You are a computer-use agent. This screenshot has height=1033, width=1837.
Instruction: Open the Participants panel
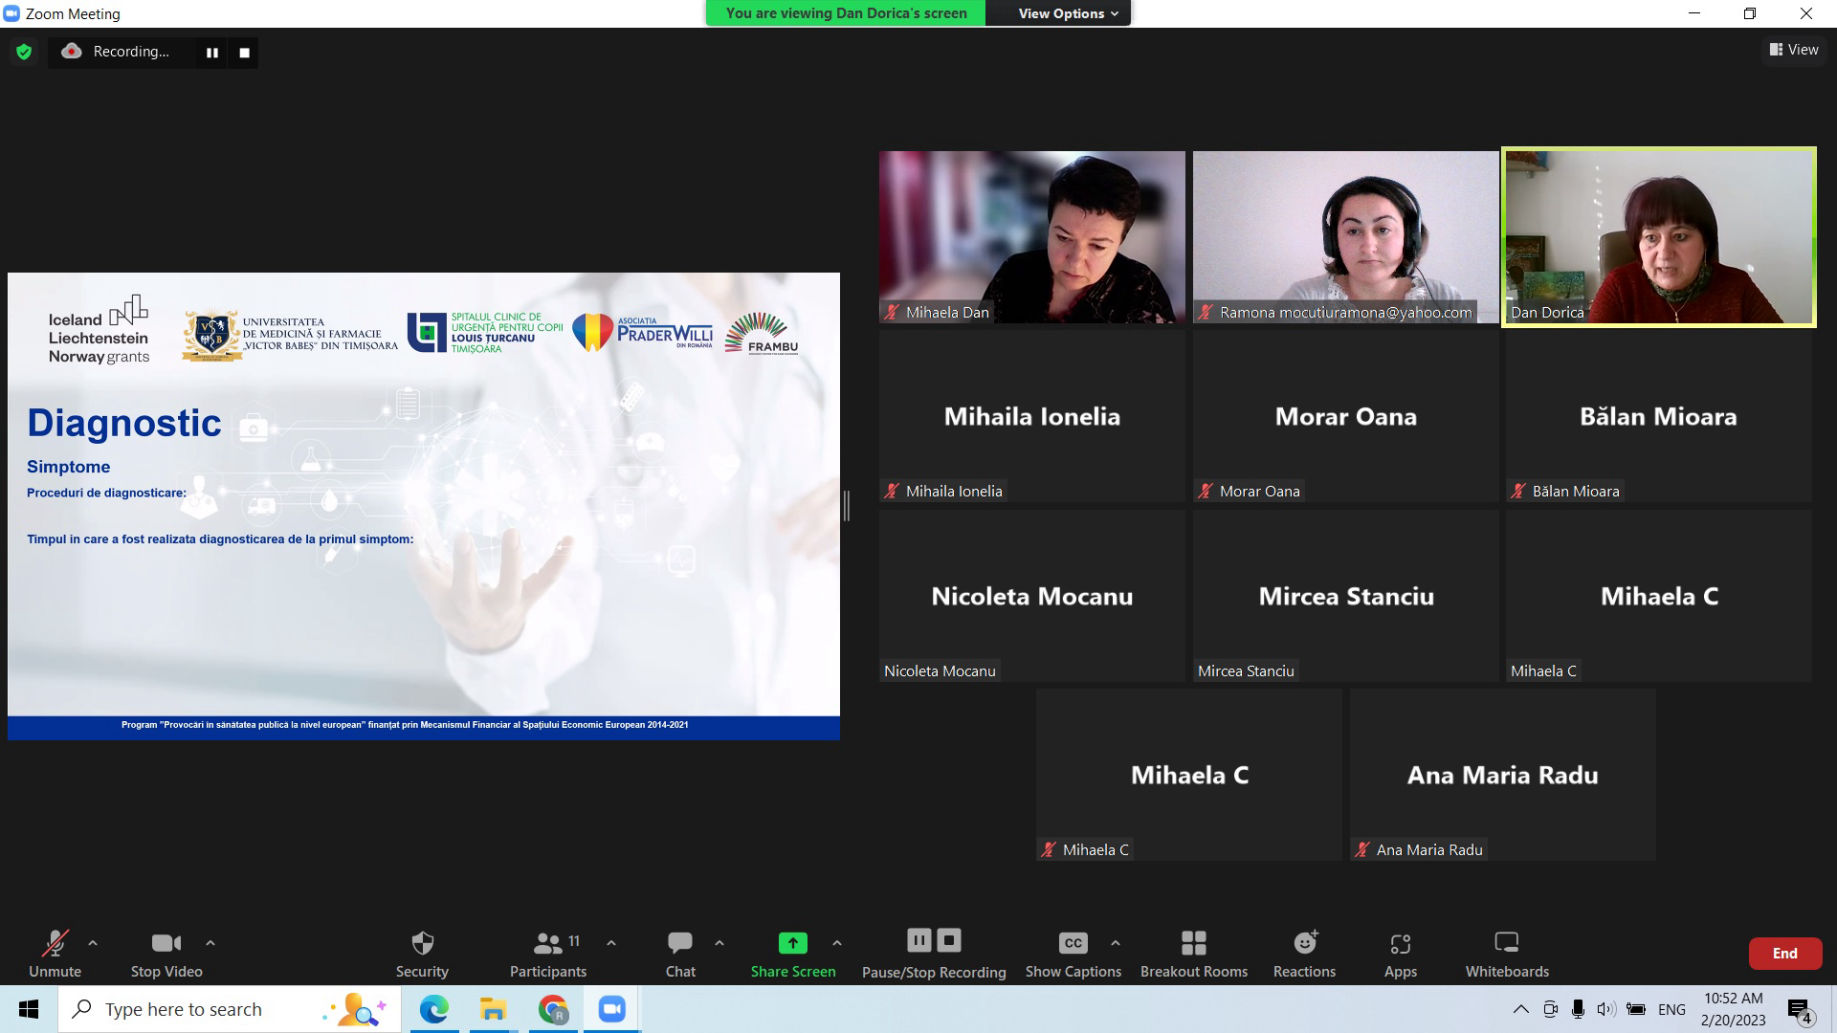click(x=548, y=953)
